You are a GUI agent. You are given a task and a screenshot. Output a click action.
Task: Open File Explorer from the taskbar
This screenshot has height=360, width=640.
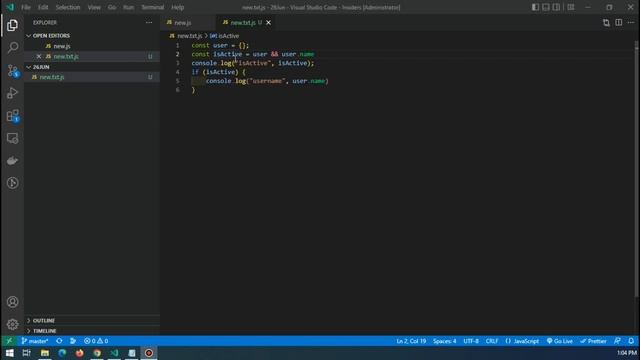coord(44,353)
